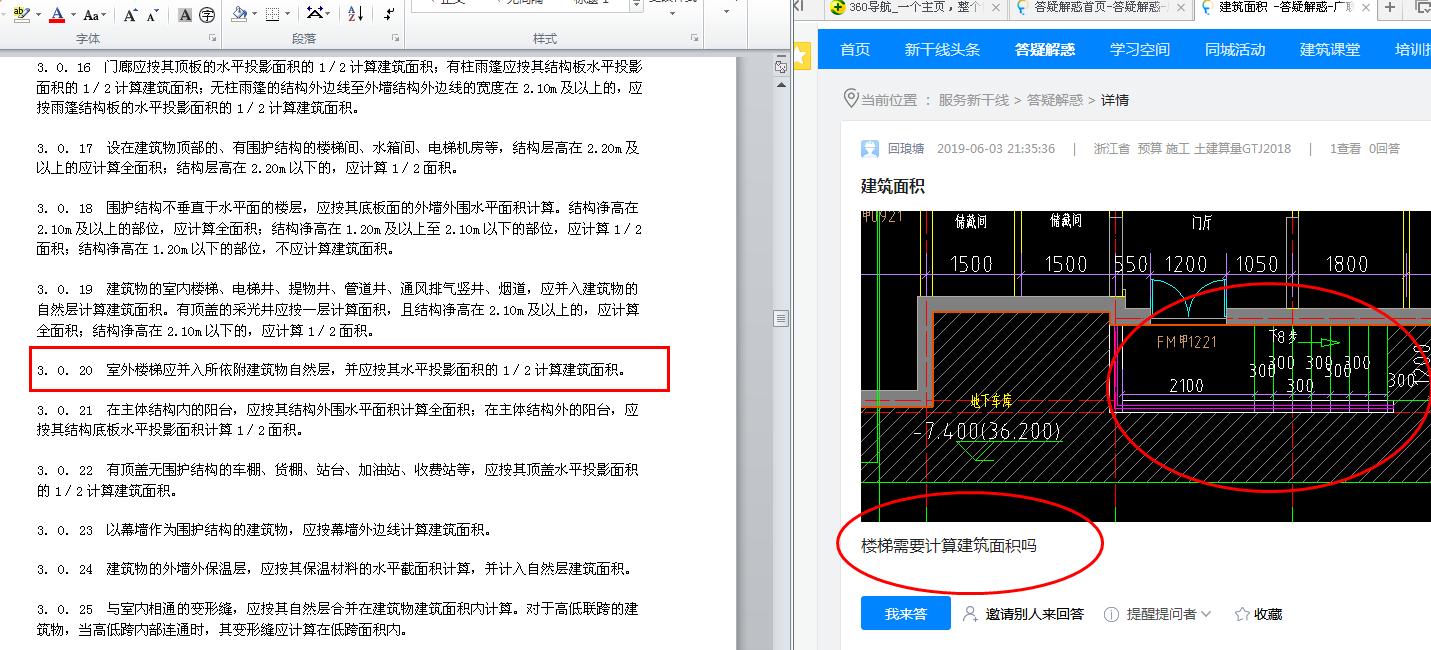Click the yellow favorites star icon

coord(801,56)
